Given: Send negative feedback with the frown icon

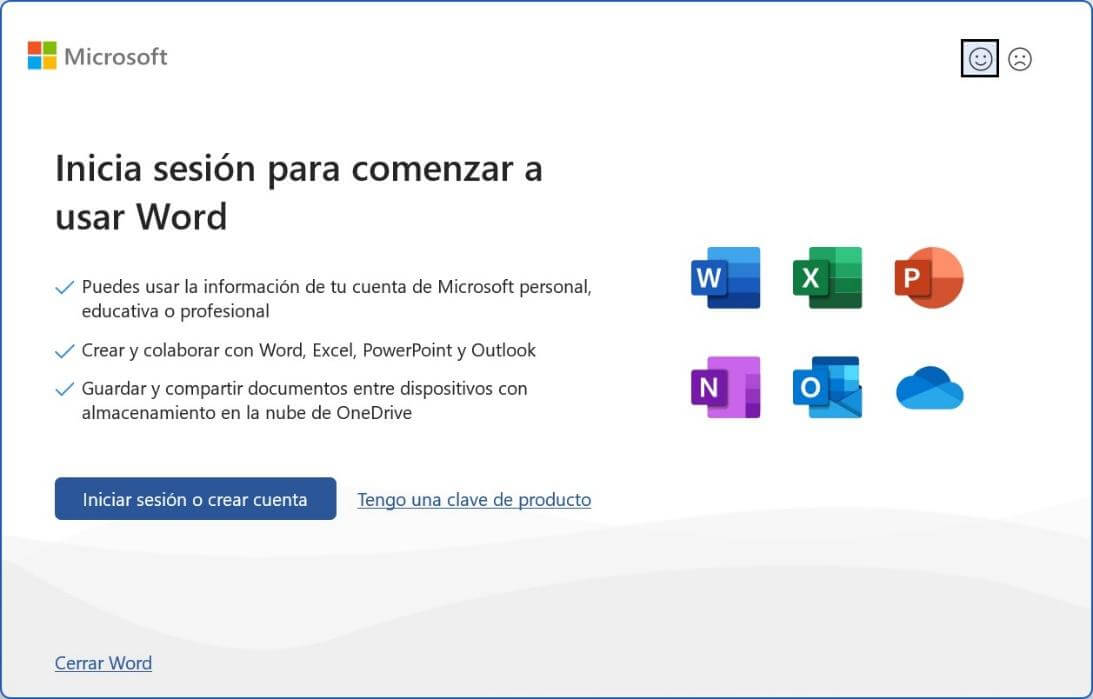Looking at the screenshot, I should tap(1020, 59).
